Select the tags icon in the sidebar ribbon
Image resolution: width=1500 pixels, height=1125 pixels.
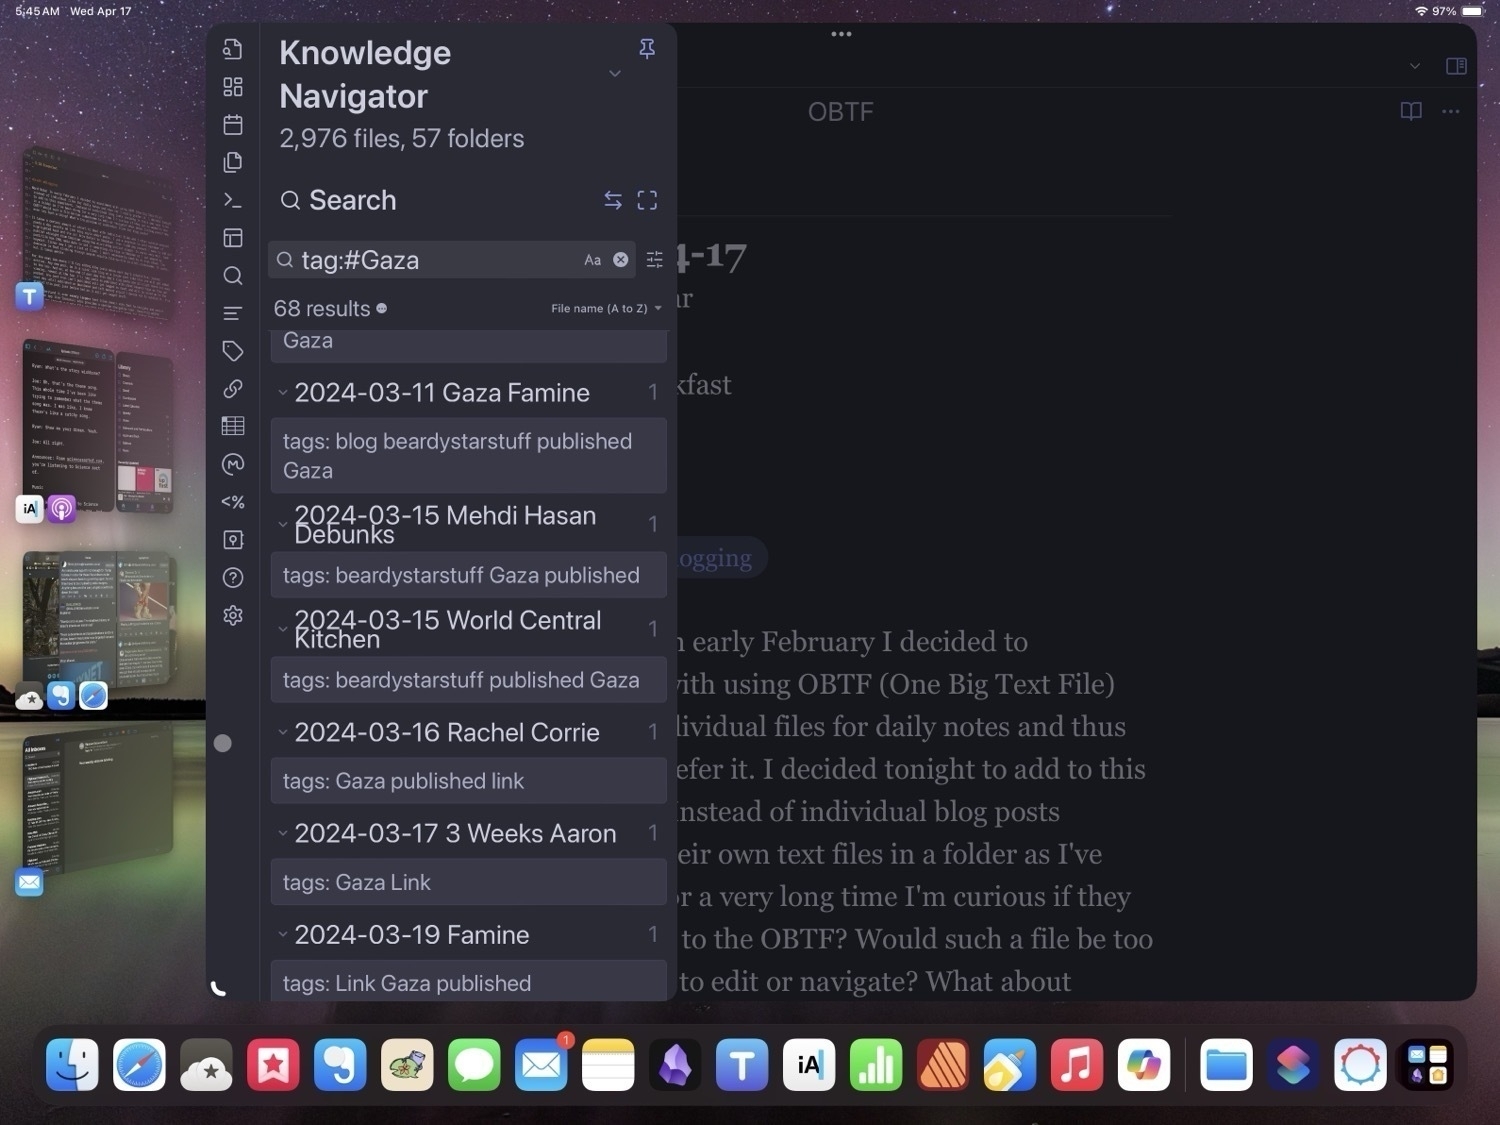click(x=233, y=351)
